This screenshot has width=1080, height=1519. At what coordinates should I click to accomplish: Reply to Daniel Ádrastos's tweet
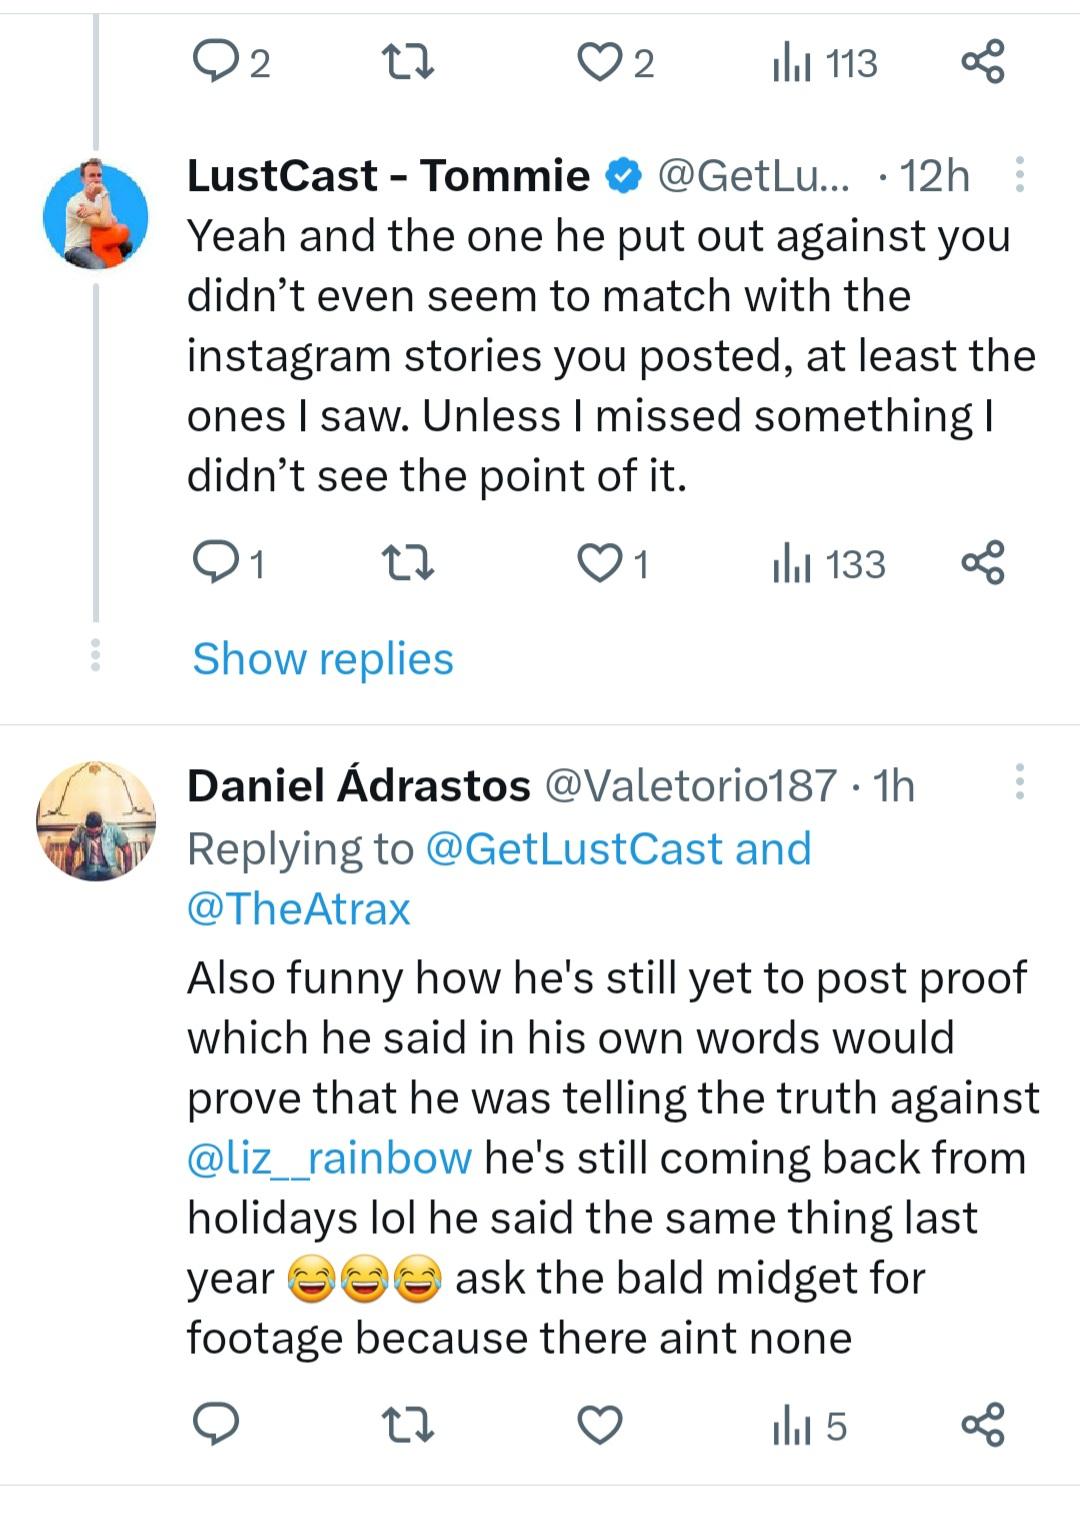click(x=215, y=1424)
